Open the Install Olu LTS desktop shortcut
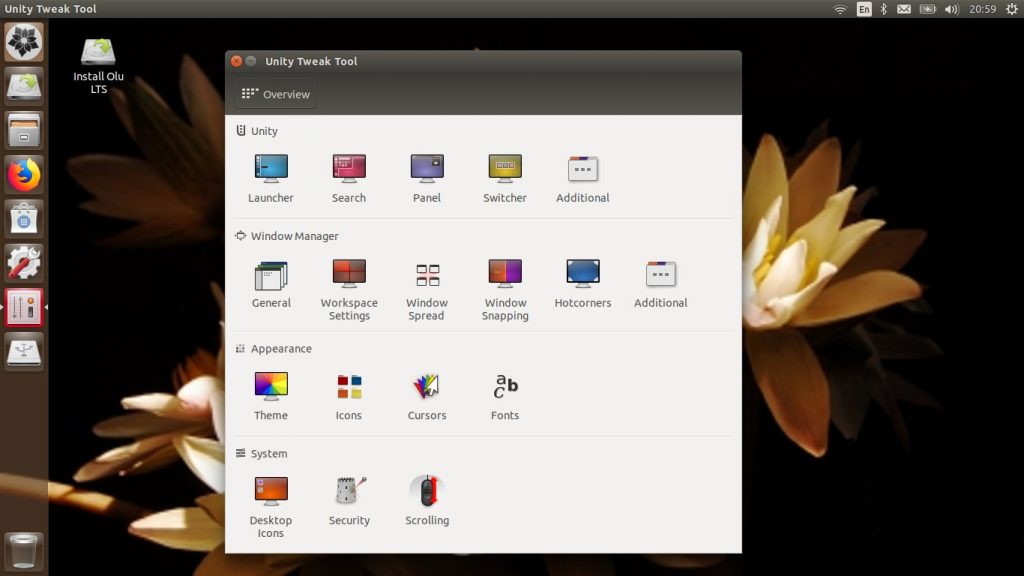1024x576 pixels. 98,65
